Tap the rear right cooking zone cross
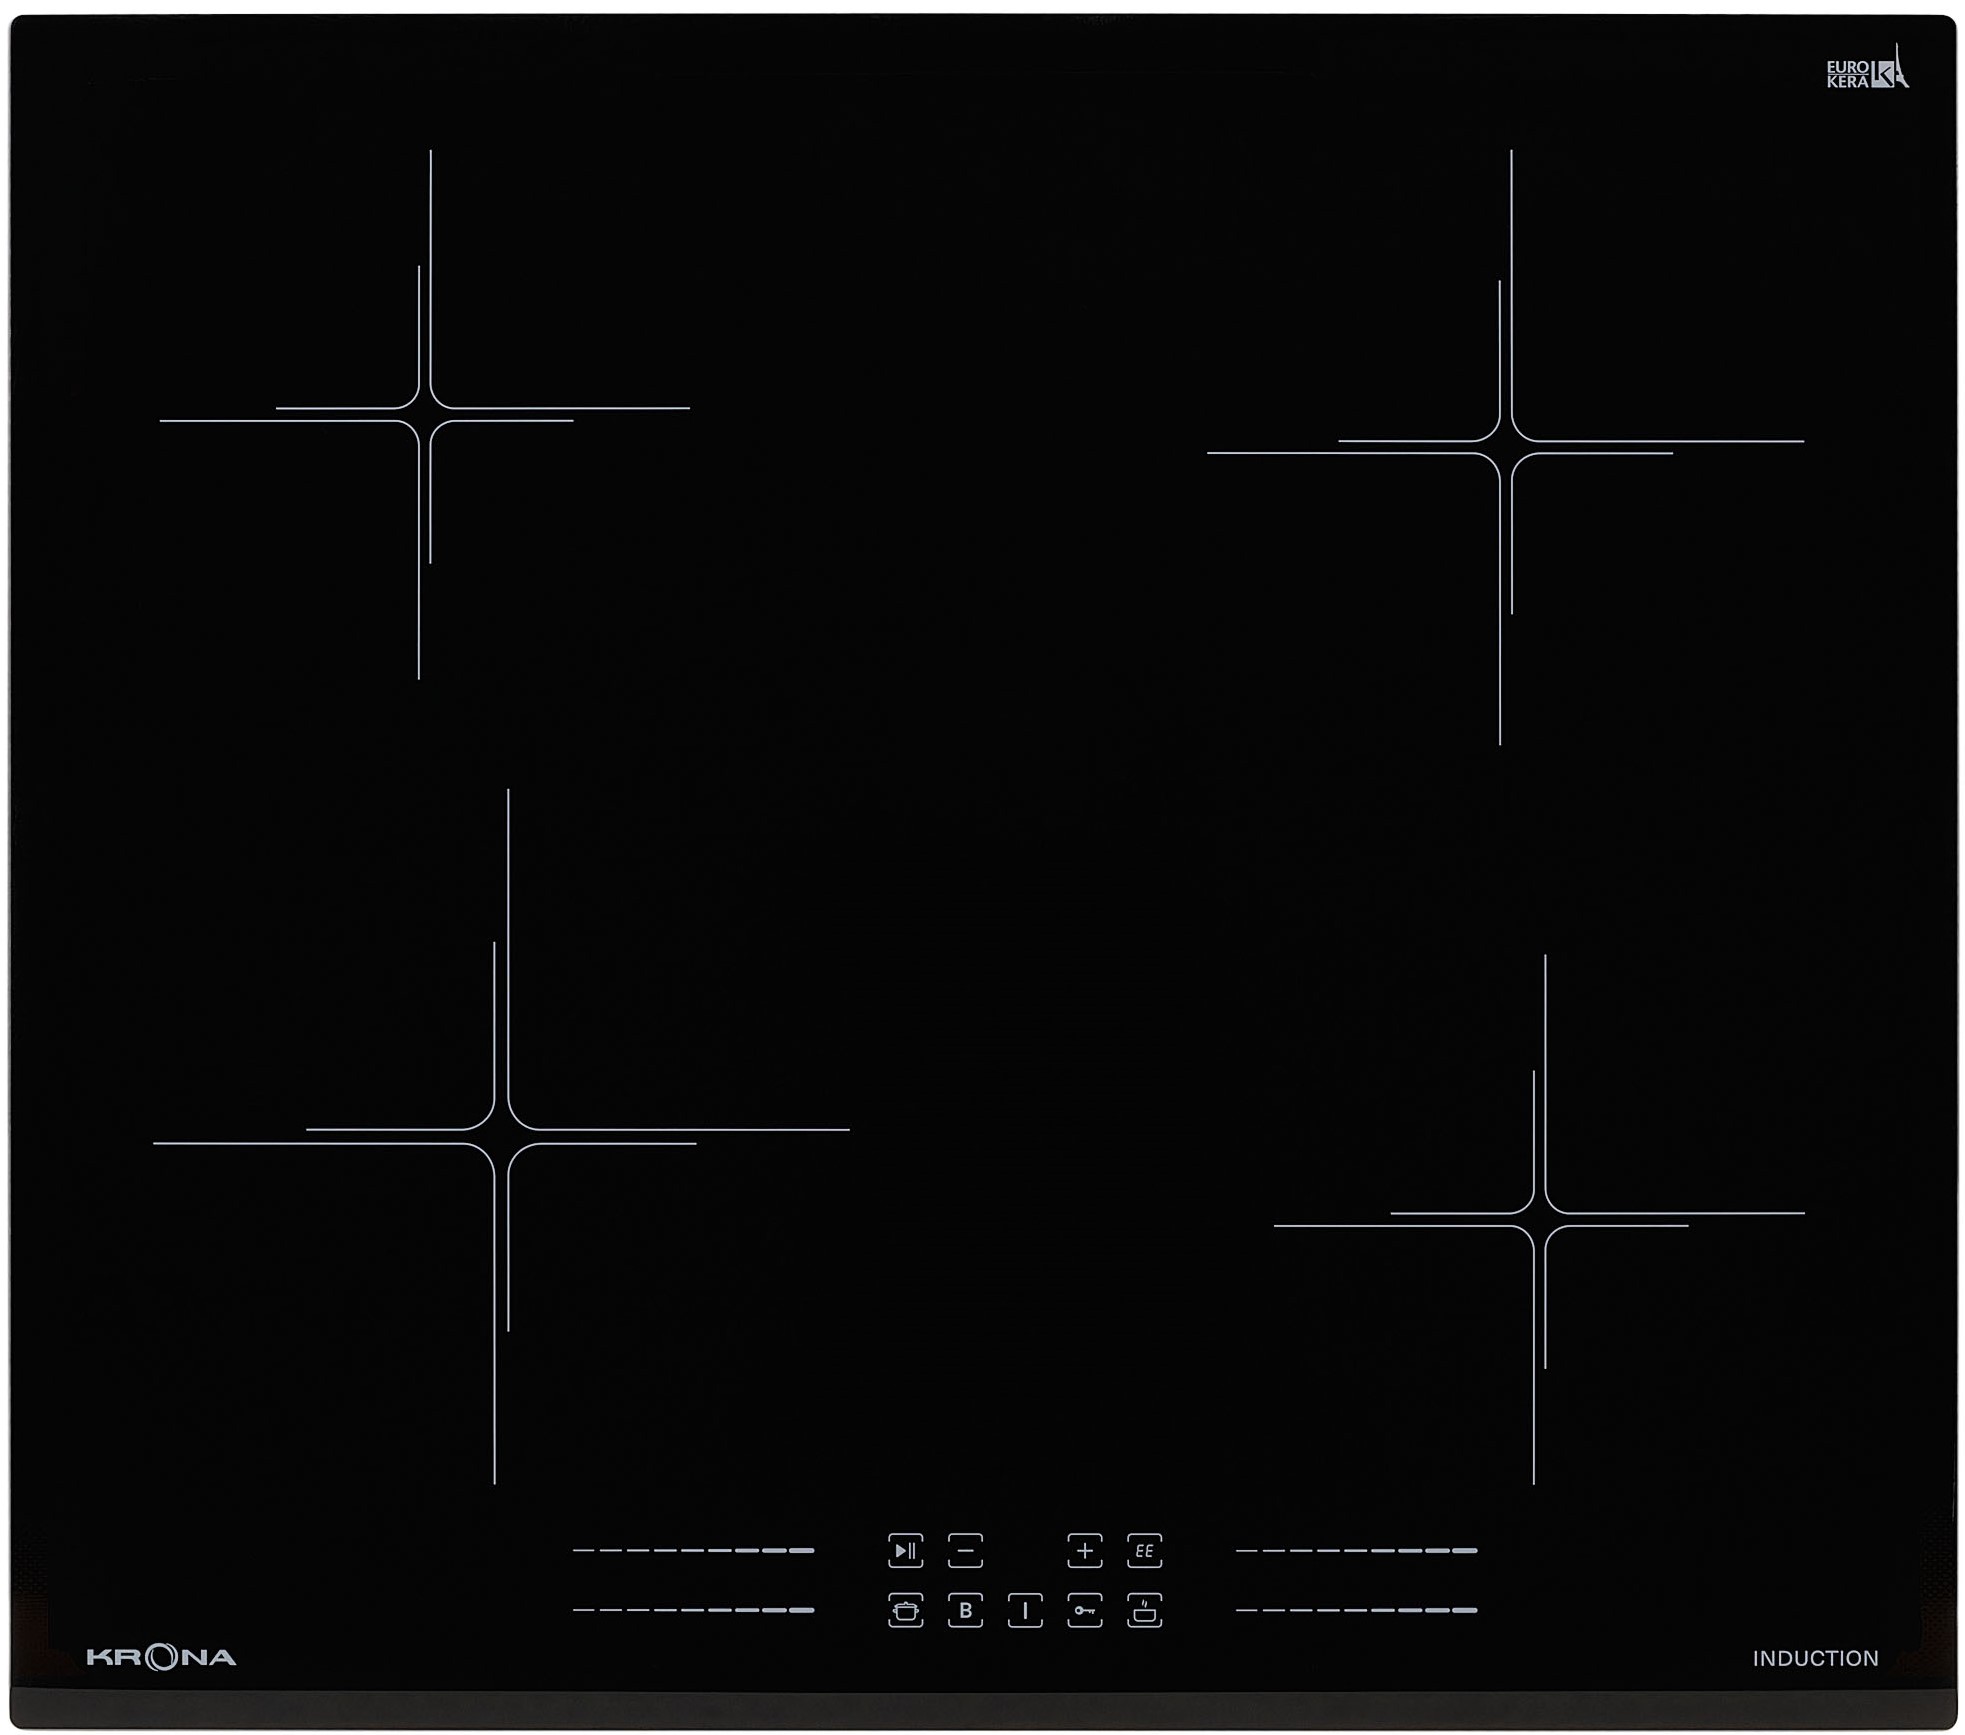Screen dimensions: 1965x1735 coord(1506,447)
